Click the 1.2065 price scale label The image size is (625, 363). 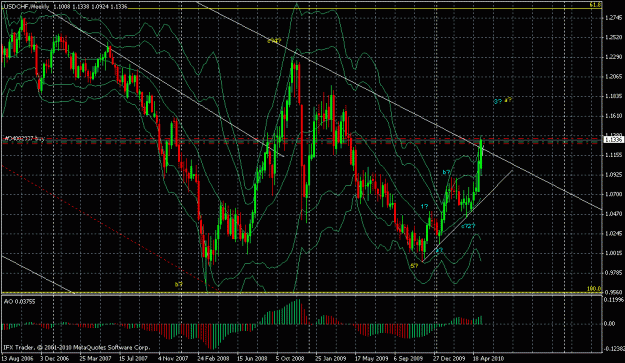[x=613, y=77]
